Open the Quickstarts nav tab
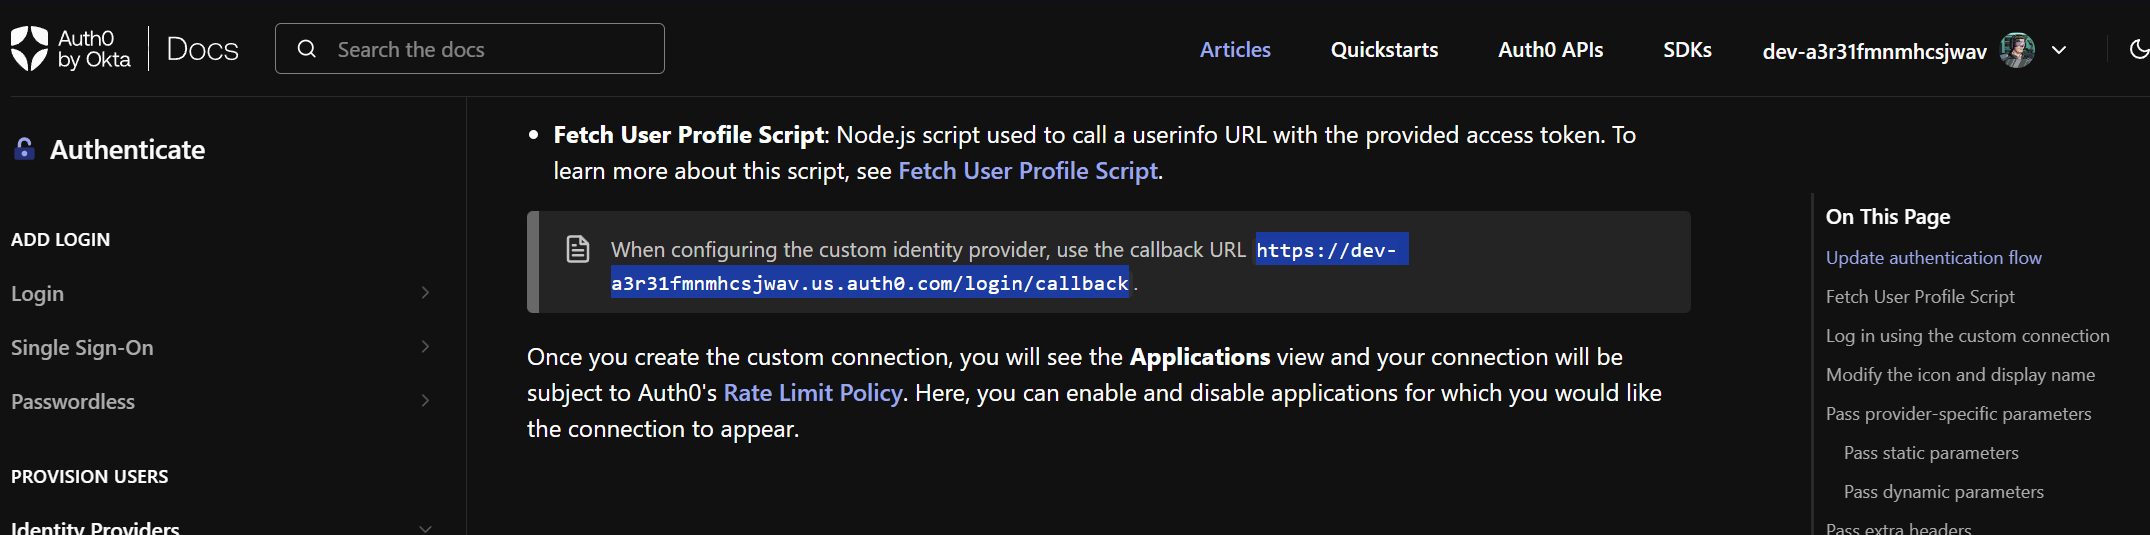The height and width of the screenshot is (535, 2150). click(x=1384, y=50)
